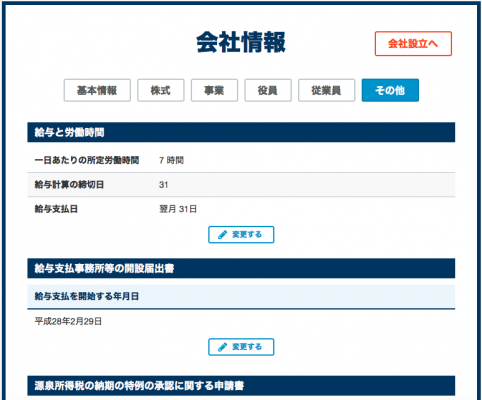Click 変更する under 給与と労働時間
This screenshot has width=482, height=400.
pos(241,235)
